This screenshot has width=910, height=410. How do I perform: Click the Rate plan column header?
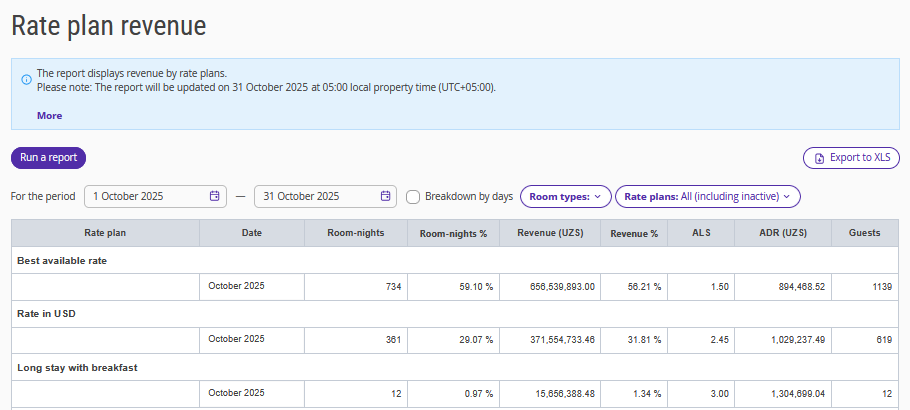[105, 233]
